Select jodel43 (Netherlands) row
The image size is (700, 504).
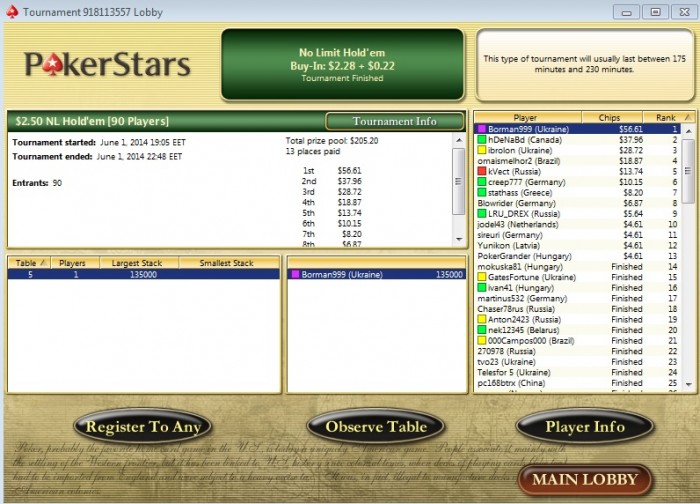click(578, 225)
